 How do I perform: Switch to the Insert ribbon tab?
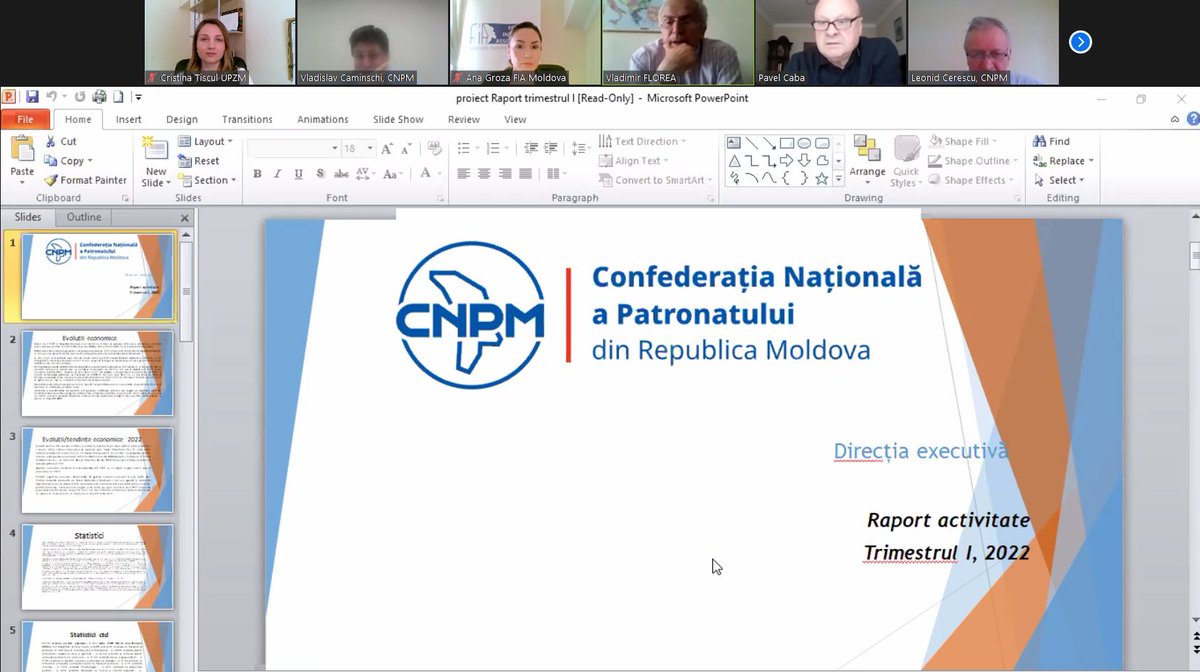click(128, 119)
